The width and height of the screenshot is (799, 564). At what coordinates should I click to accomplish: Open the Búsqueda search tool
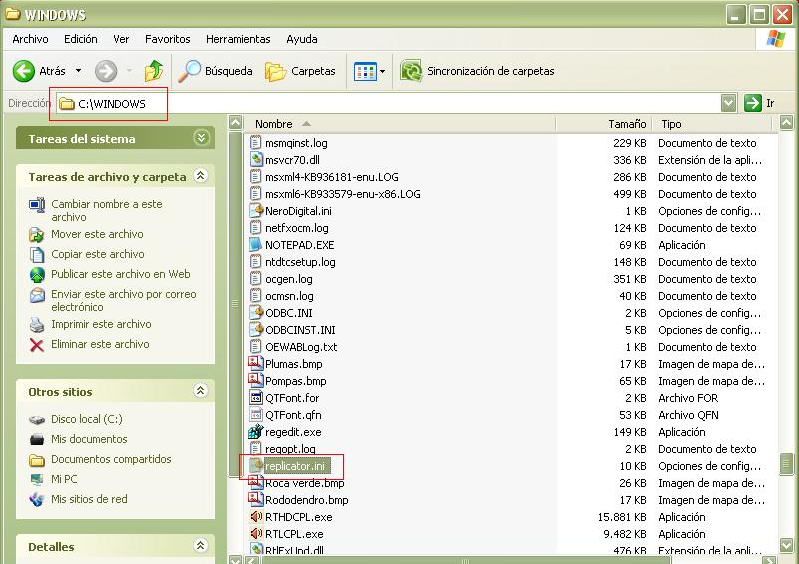click(x=215, y=71)
